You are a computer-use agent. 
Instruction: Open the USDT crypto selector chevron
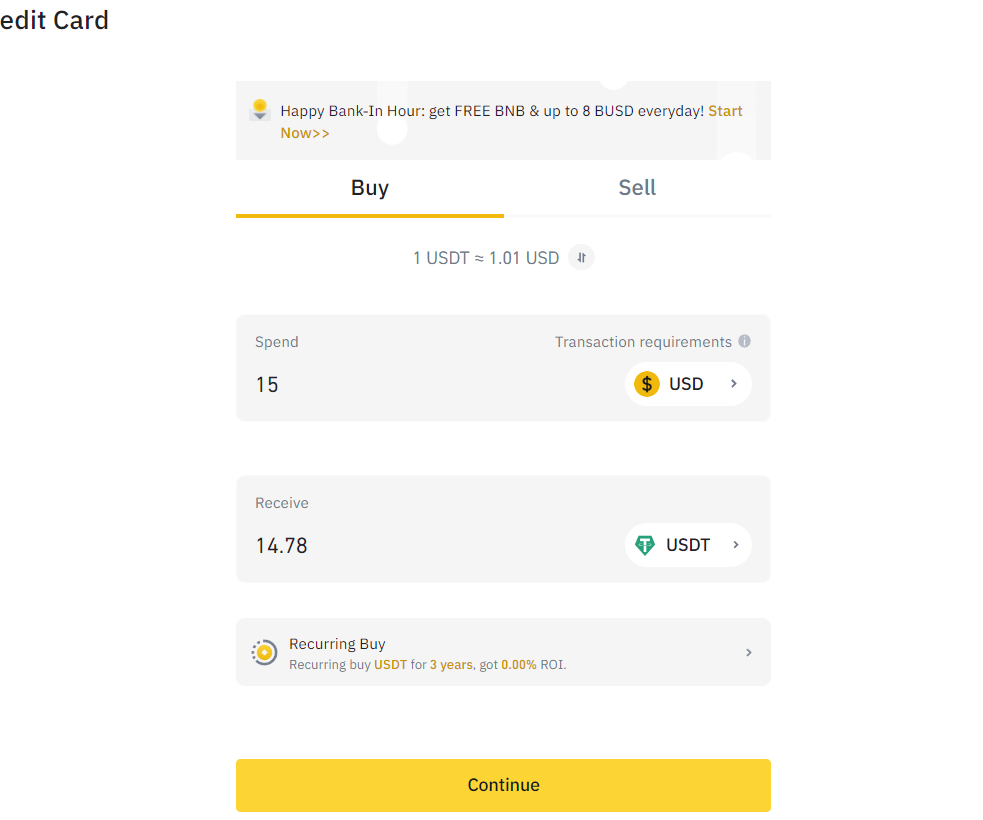click(735, 545)
